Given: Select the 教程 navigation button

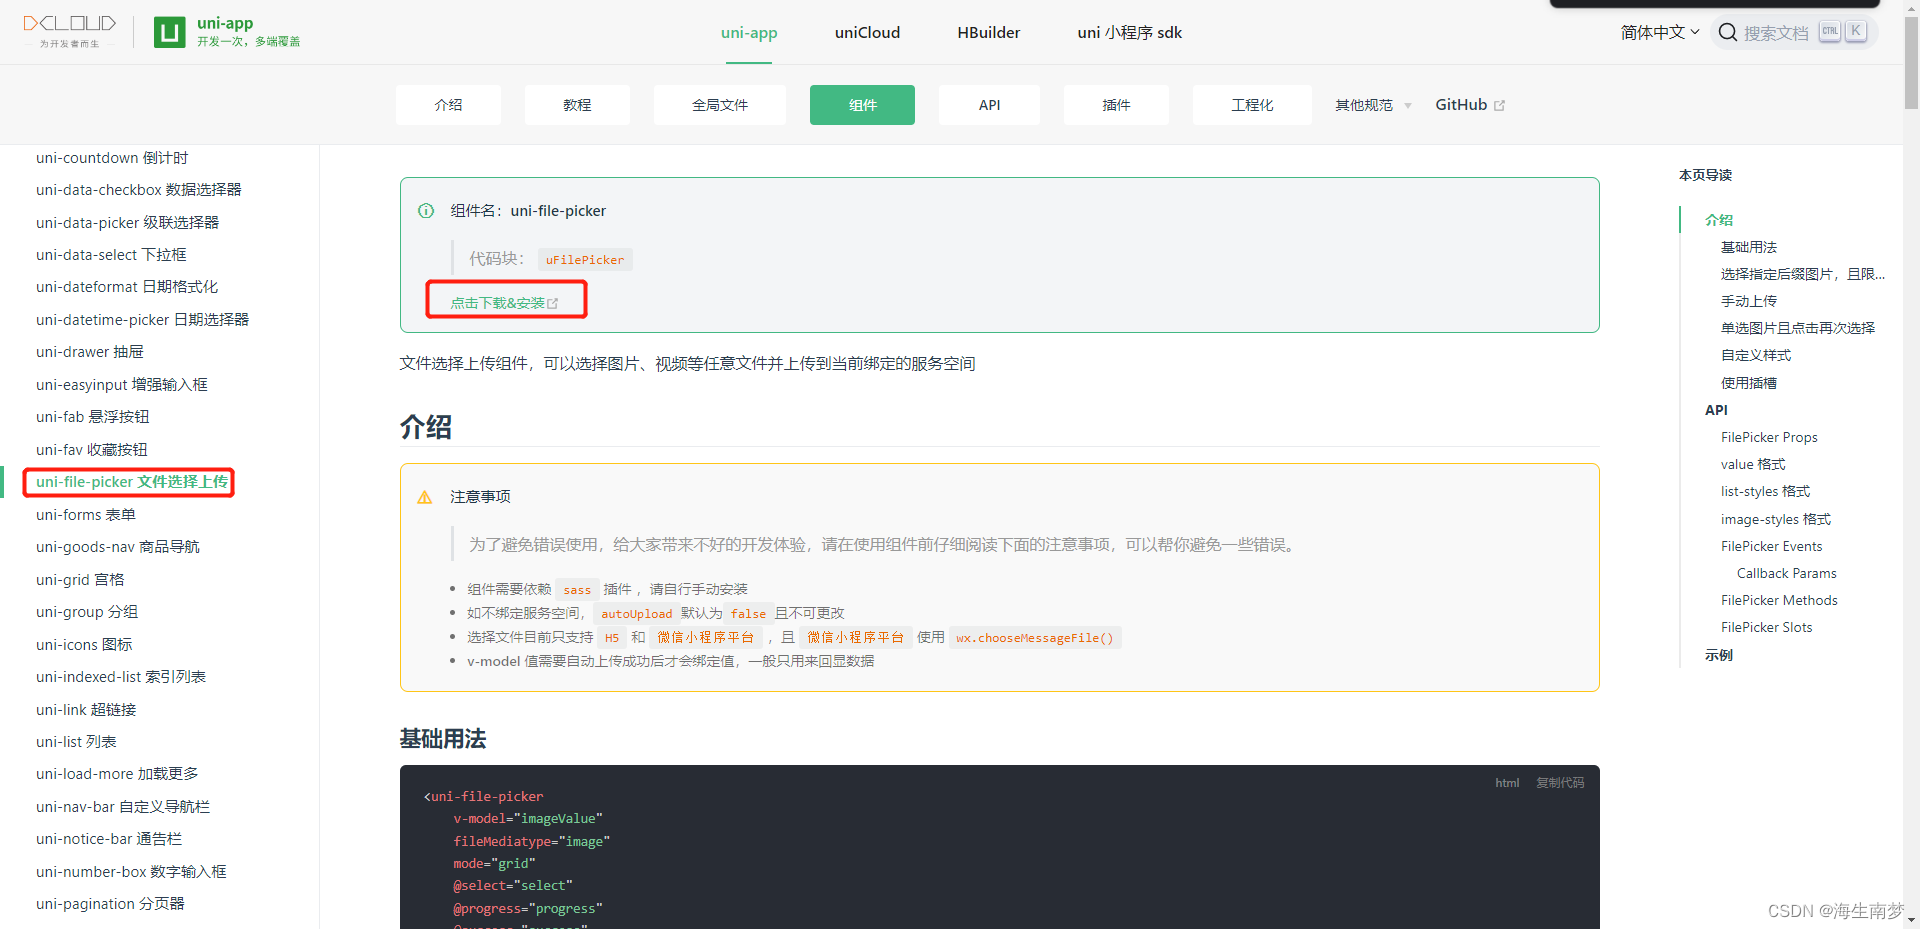Looking at the screenshot, I should coord(577,105).
